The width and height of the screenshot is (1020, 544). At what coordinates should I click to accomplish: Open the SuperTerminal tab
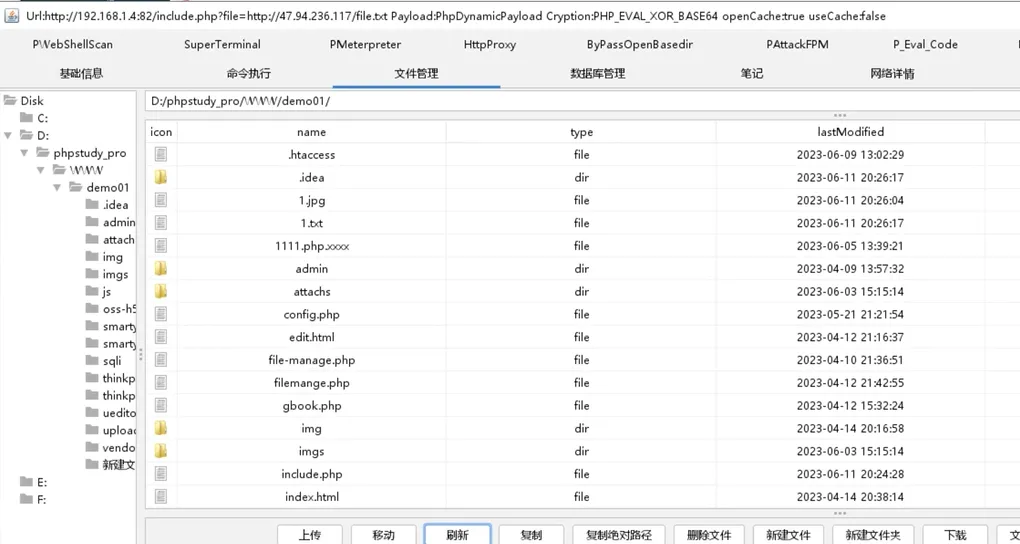tap(222, 45)
